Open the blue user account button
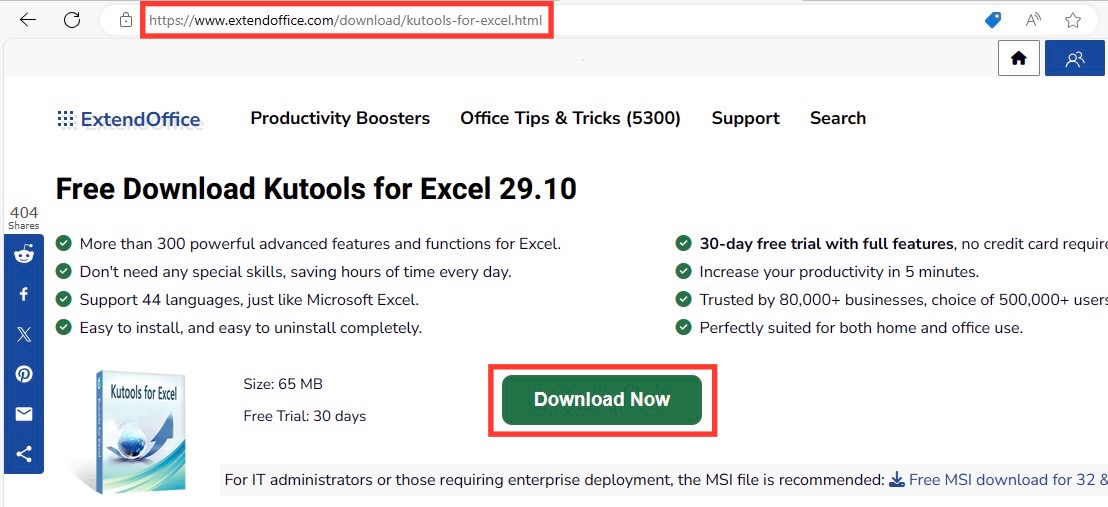1108x507 pixels. [1074, 59]
